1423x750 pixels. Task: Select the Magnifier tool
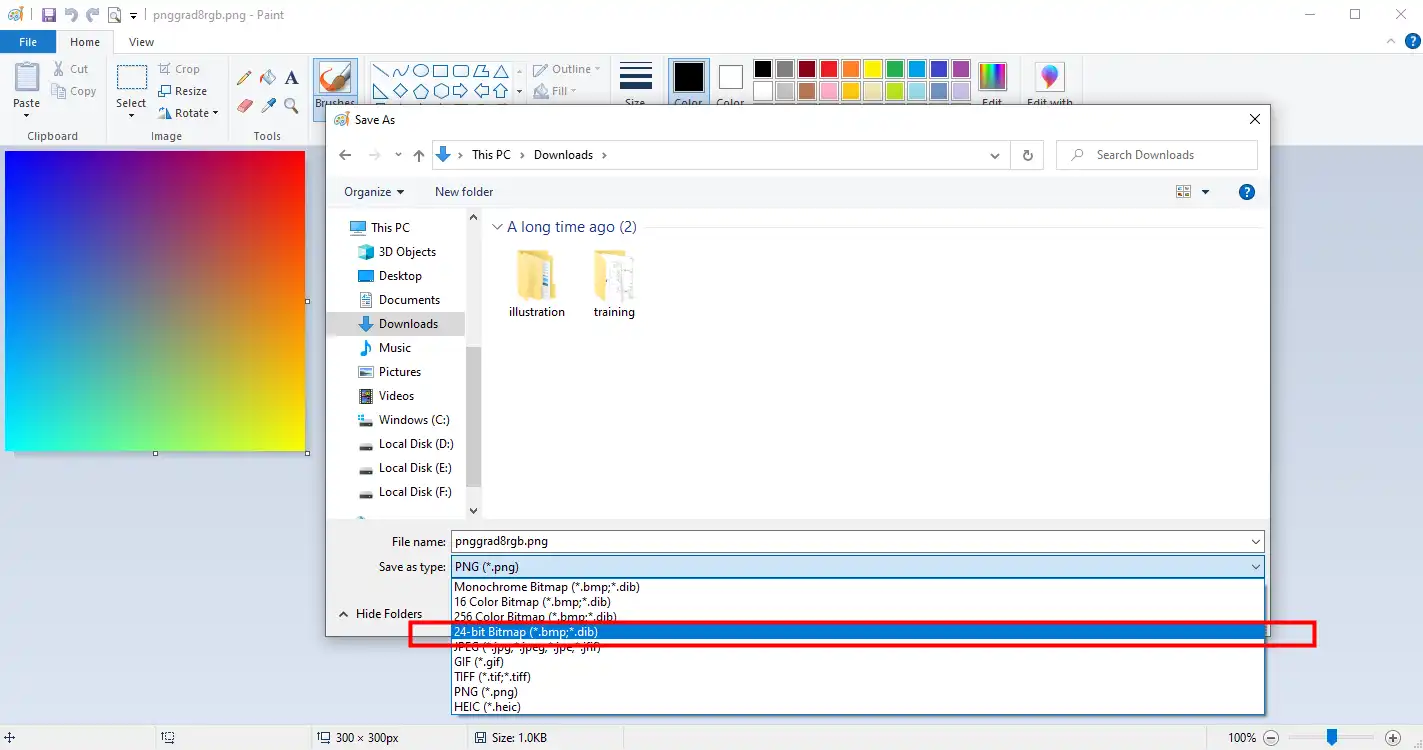[x=291, y=105]
